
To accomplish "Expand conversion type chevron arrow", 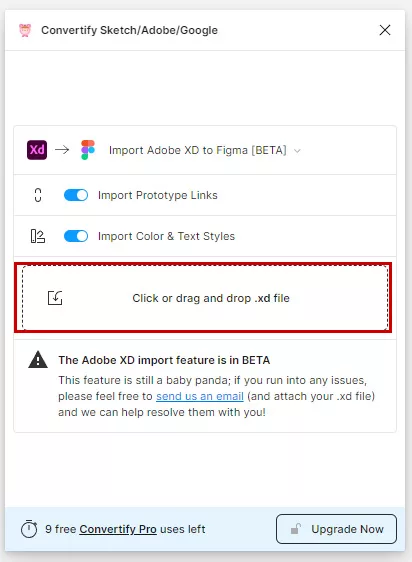I will 297,151.
